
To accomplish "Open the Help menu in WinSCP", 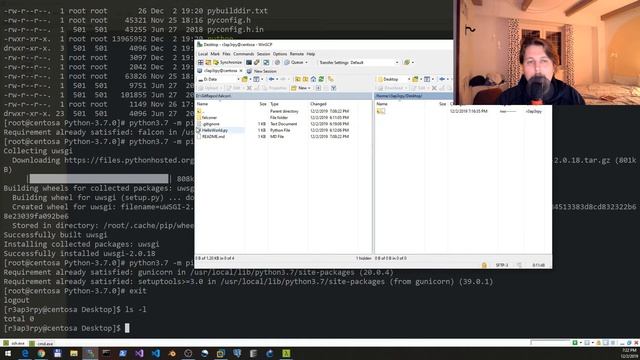I will tap(311, 54).
